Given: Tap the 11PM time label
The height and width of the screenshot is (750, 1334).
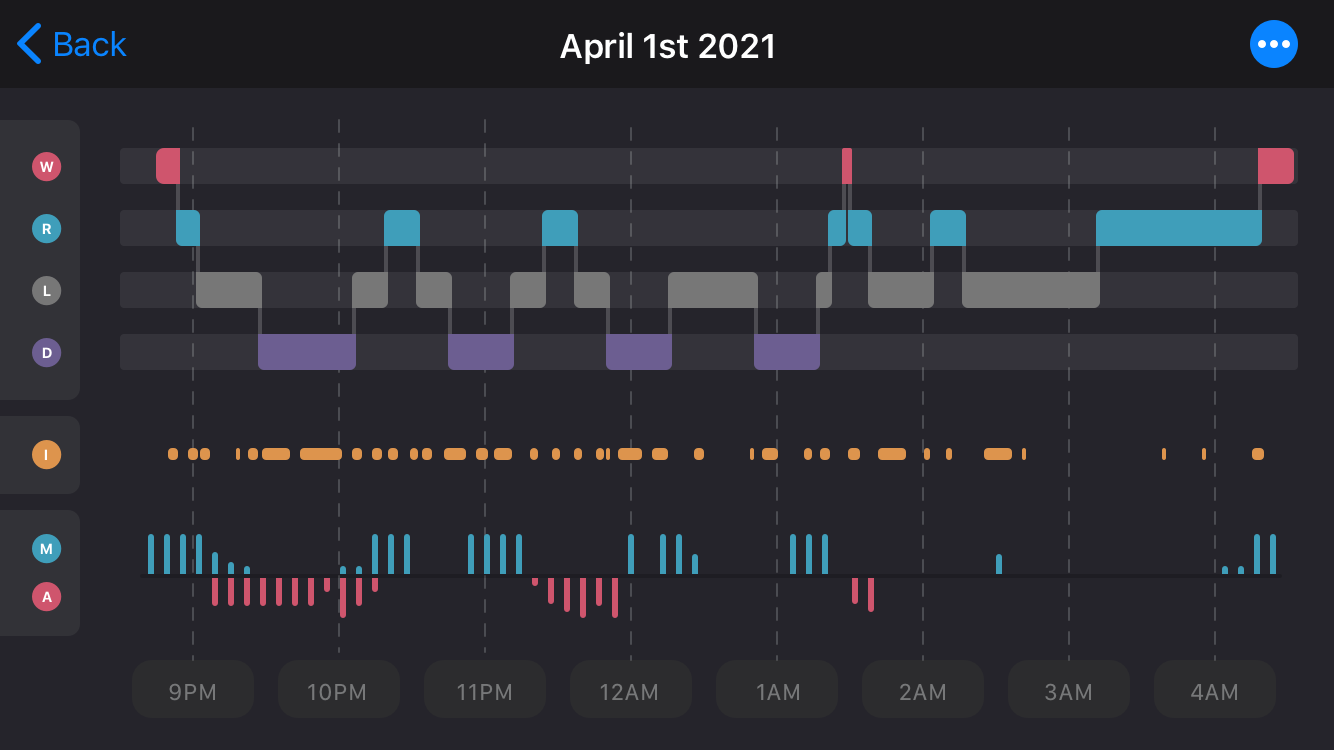Looking at the screenshot, I should click(x=484, y=690).
